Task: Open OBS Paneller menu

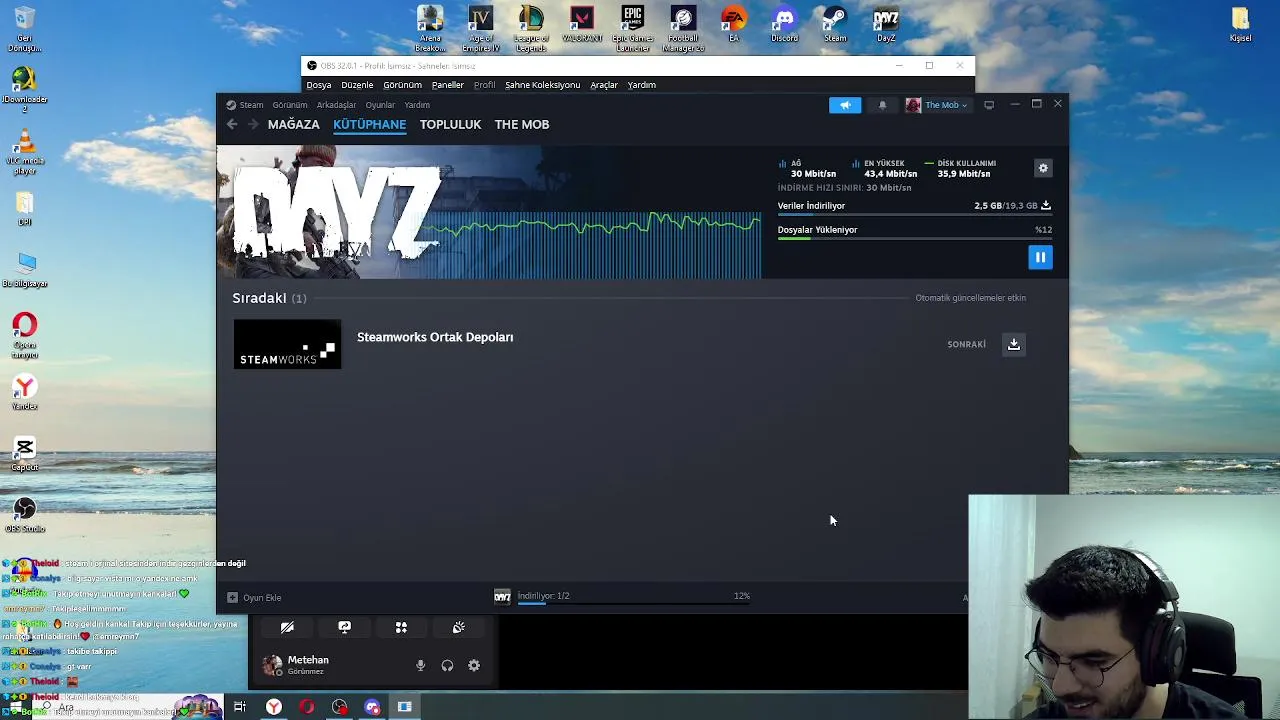Action: tap(447, 85)
